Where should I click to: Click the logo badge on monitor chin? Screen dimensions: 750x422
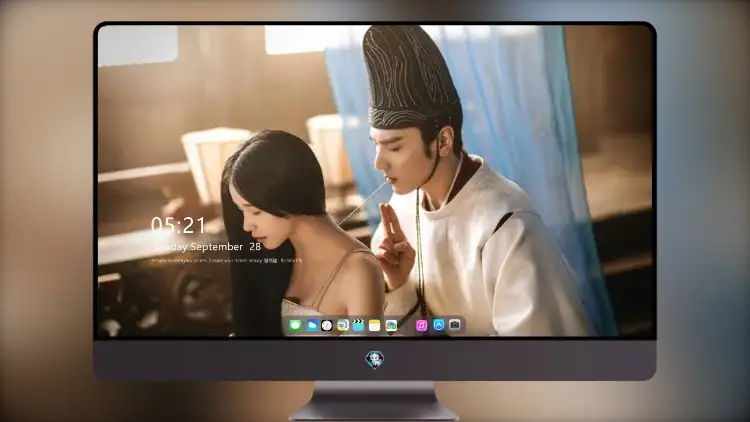tap(375, 359)
